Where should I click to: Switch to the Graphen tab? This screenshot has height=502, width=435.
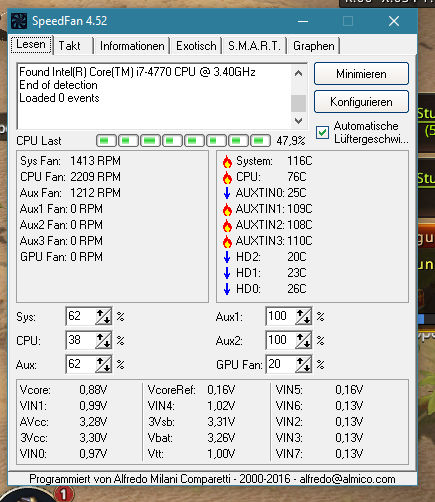[314, 46]
